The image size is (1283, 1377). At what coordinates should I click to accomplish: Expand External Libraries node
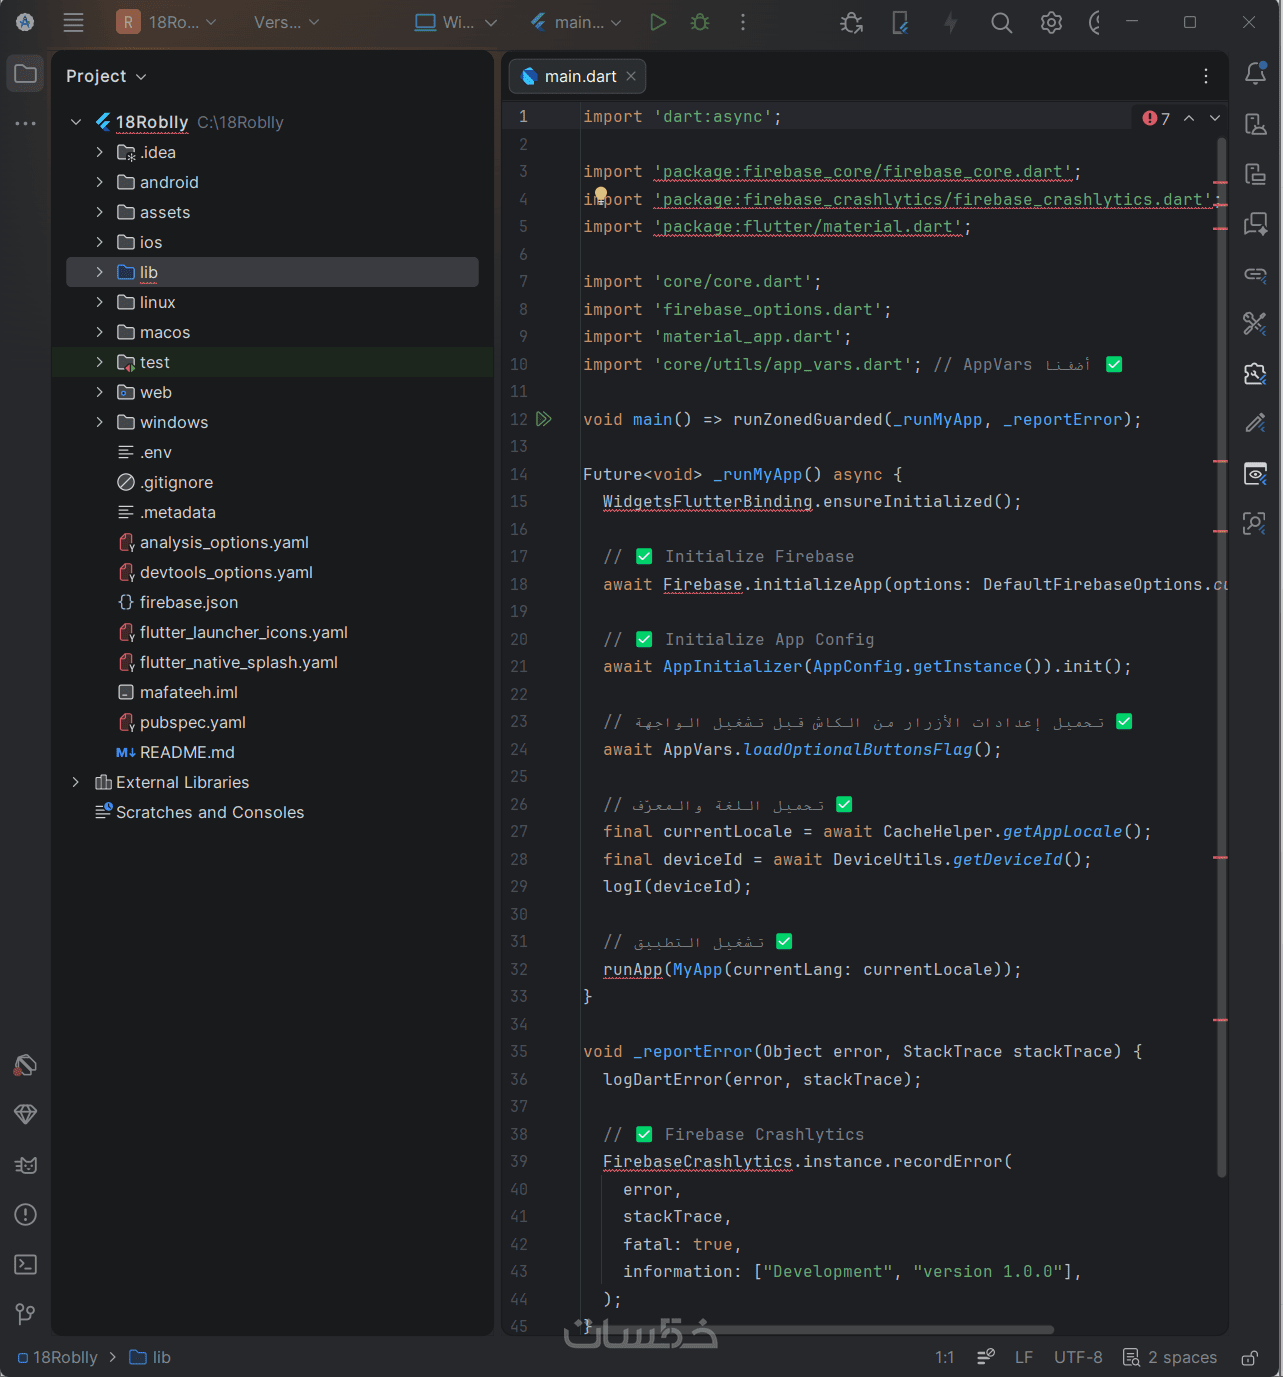click(76, 782)
